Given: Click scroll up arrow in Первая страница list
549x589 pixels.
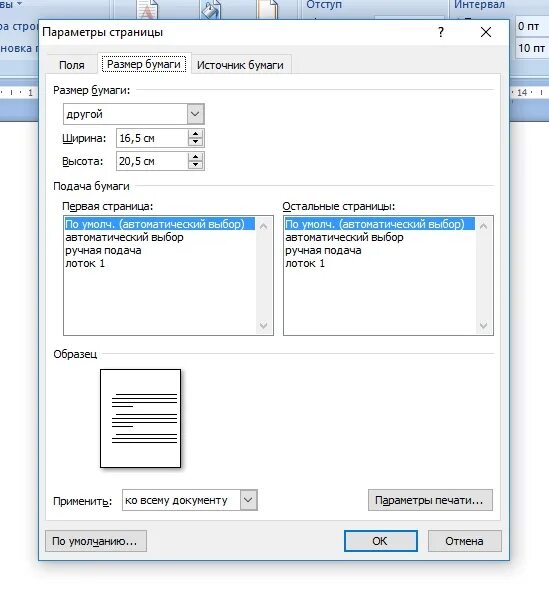Looking at the screenshot, I should [x=264, y=226].
